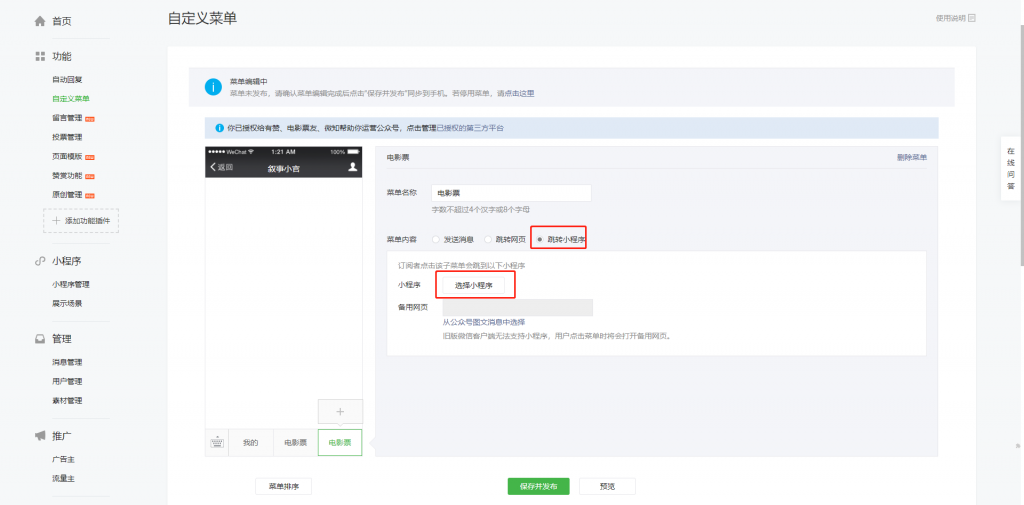
Task: Click the 推广 megaphone icon in sidebar
Action: [40, 436]
